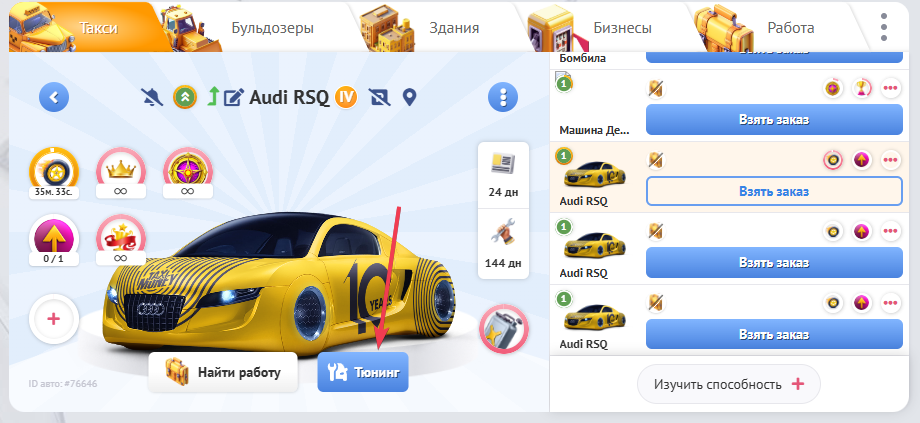Click the crown ability badge

click(120, 168)
